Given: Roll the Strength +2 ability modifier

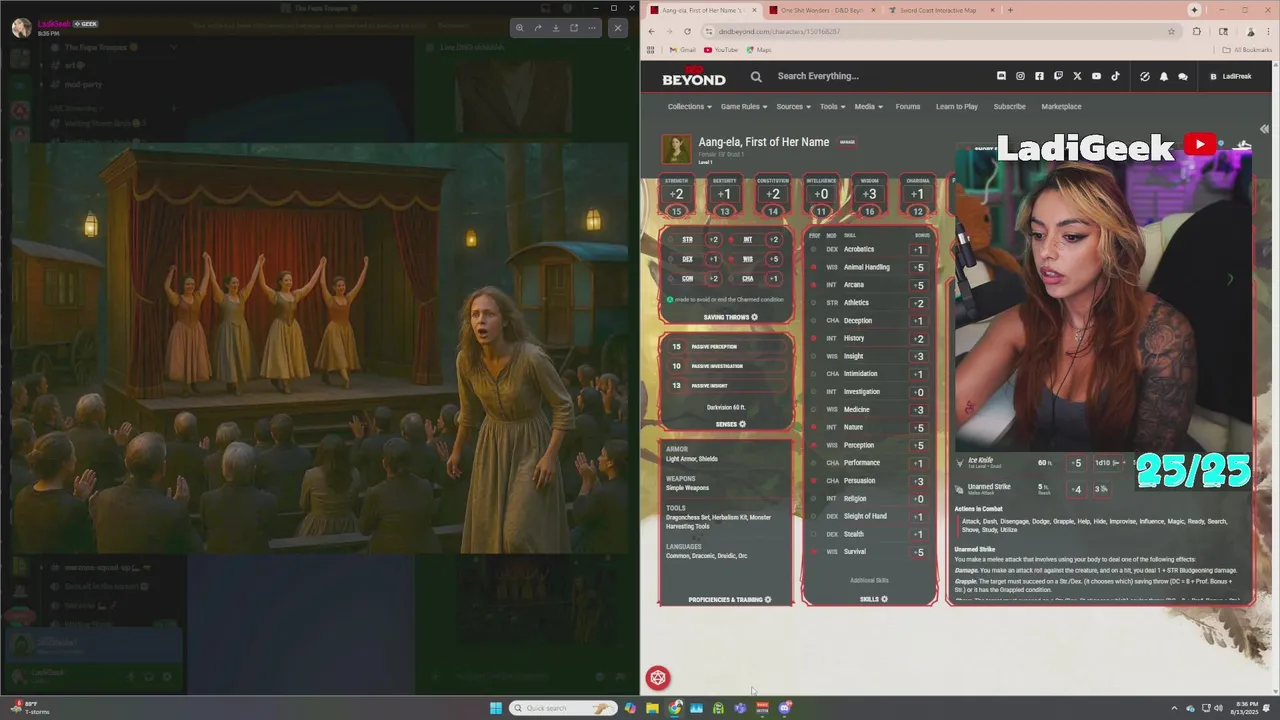Looking at the screenshot, I should pos(676,194).
